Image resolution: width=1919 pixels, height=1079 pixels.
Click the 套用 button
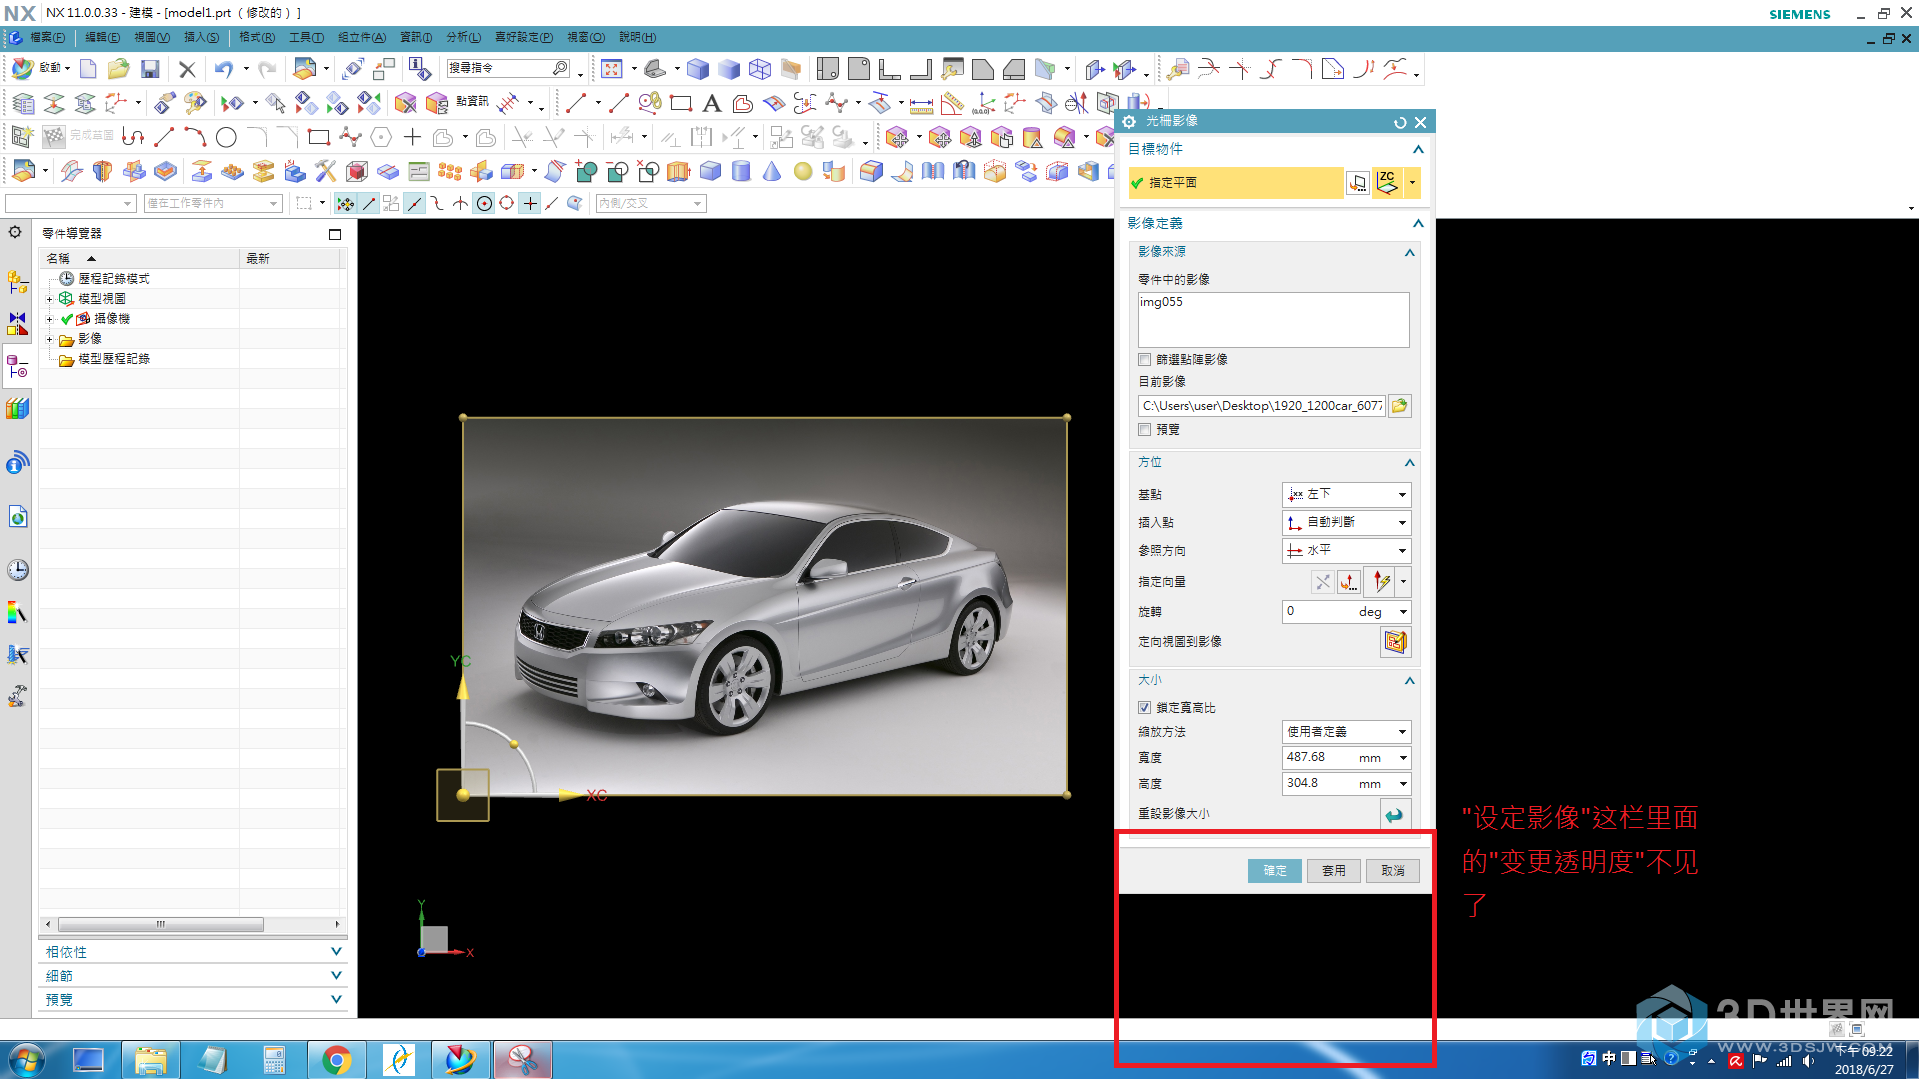pyautogui.click(x=1334, y=871)
